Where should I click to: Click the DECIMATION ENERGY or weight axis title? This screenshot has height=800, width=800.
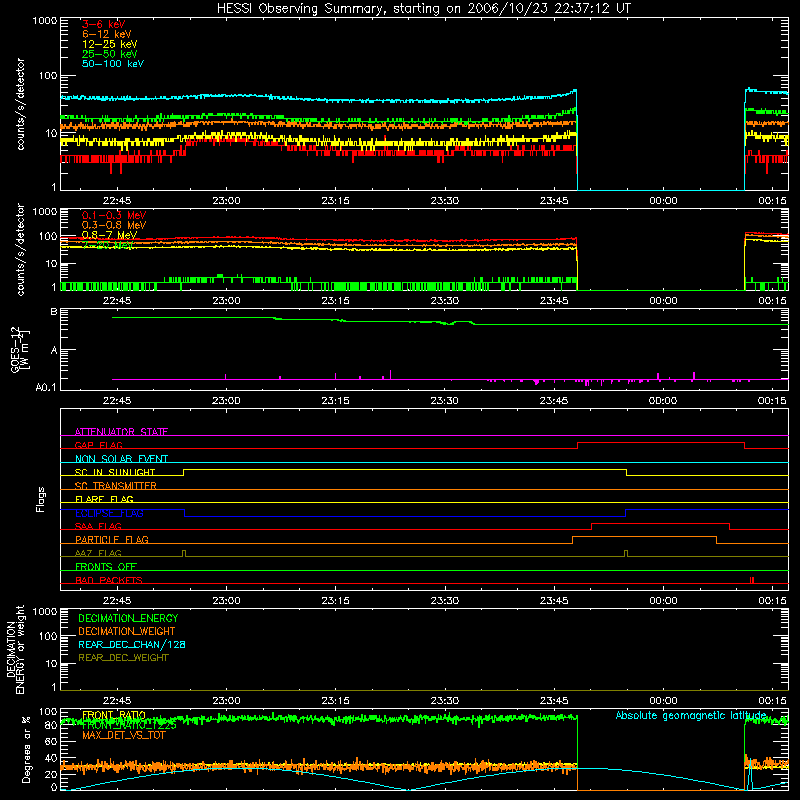point(15,649)
